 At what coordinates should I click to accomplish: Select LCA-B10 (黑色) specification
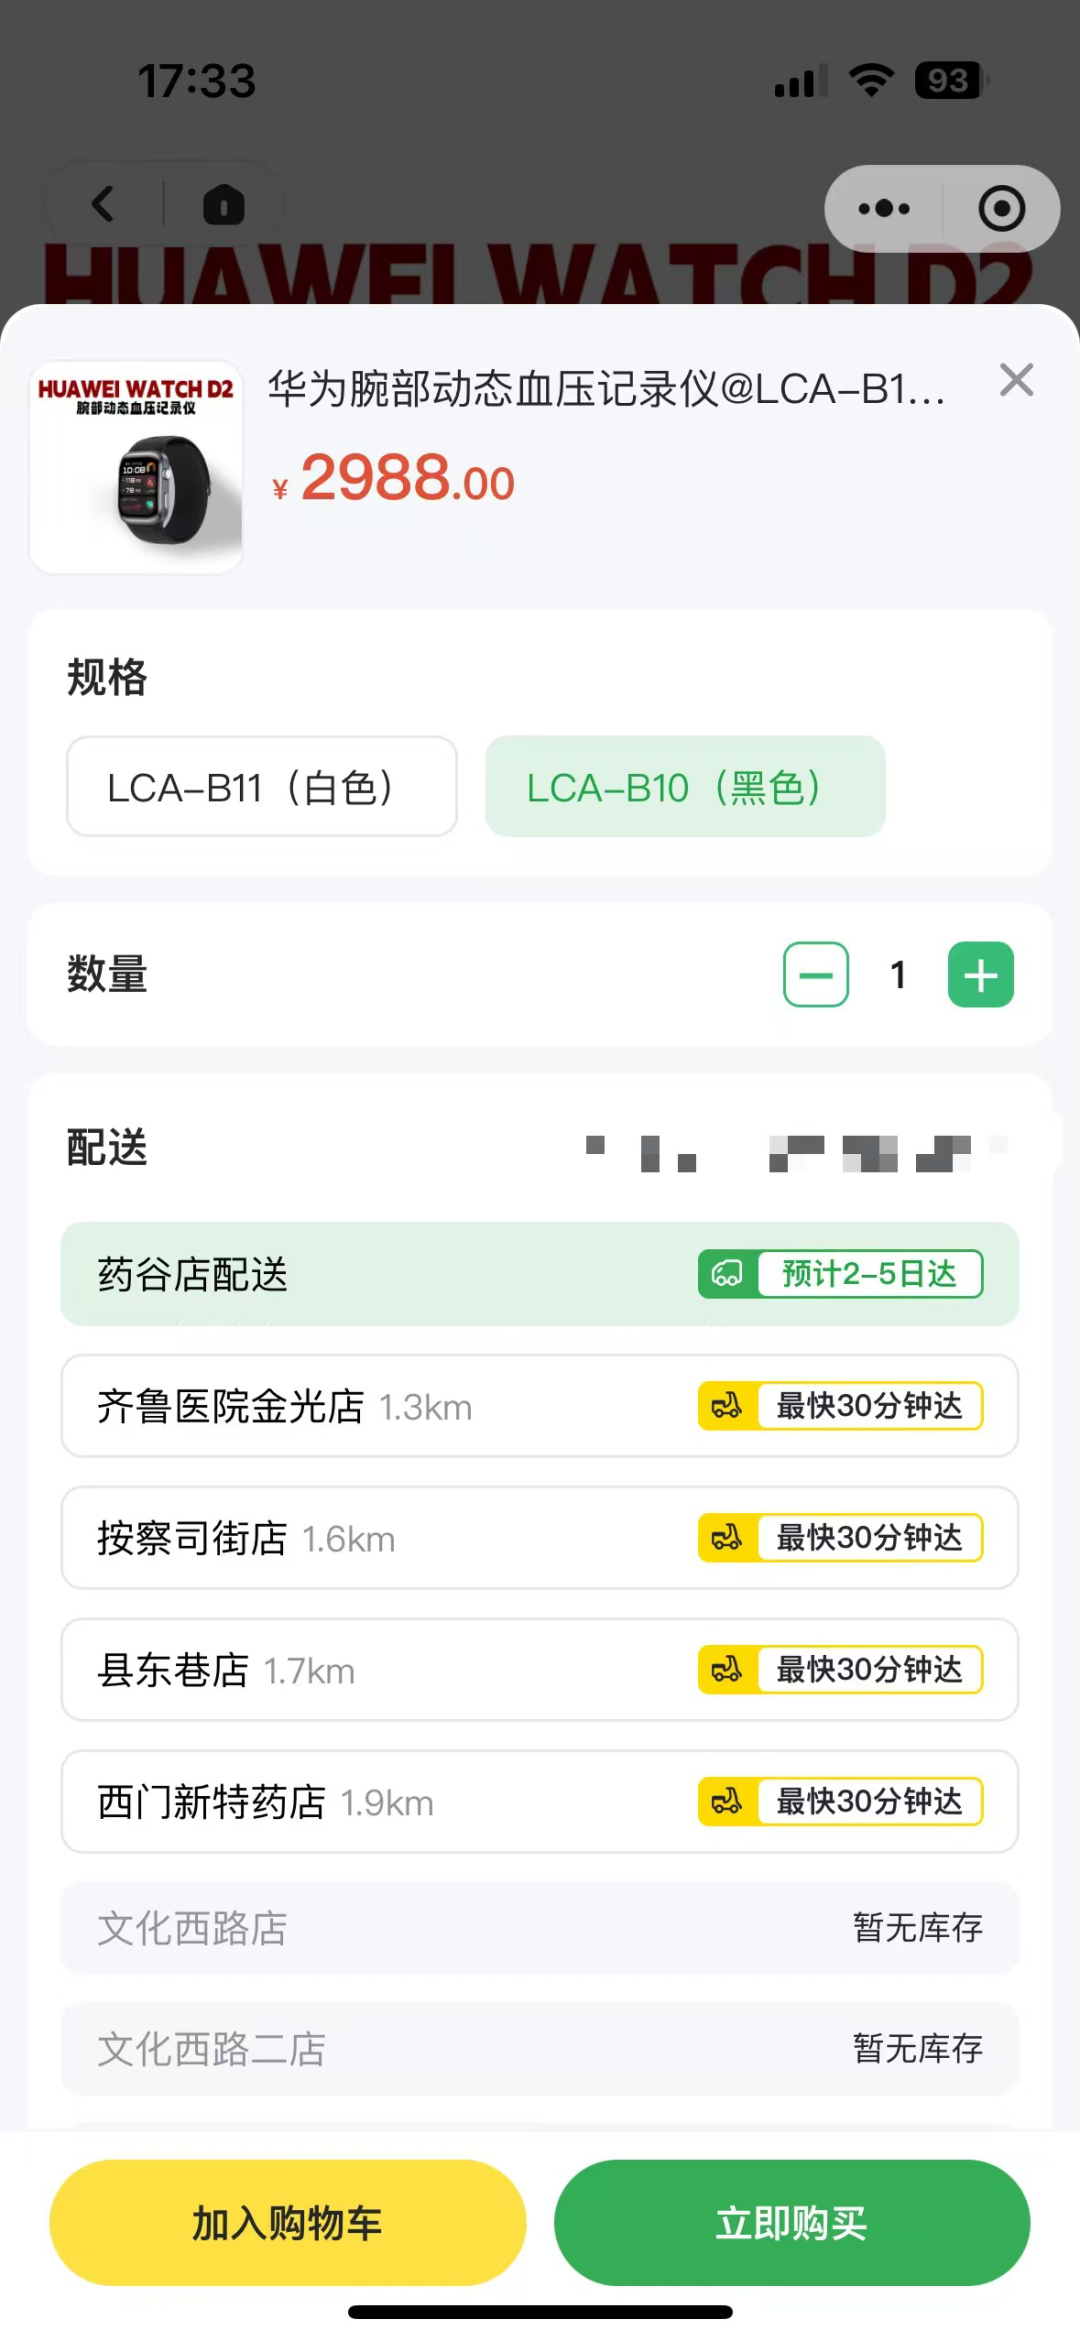tap(685, 787)
